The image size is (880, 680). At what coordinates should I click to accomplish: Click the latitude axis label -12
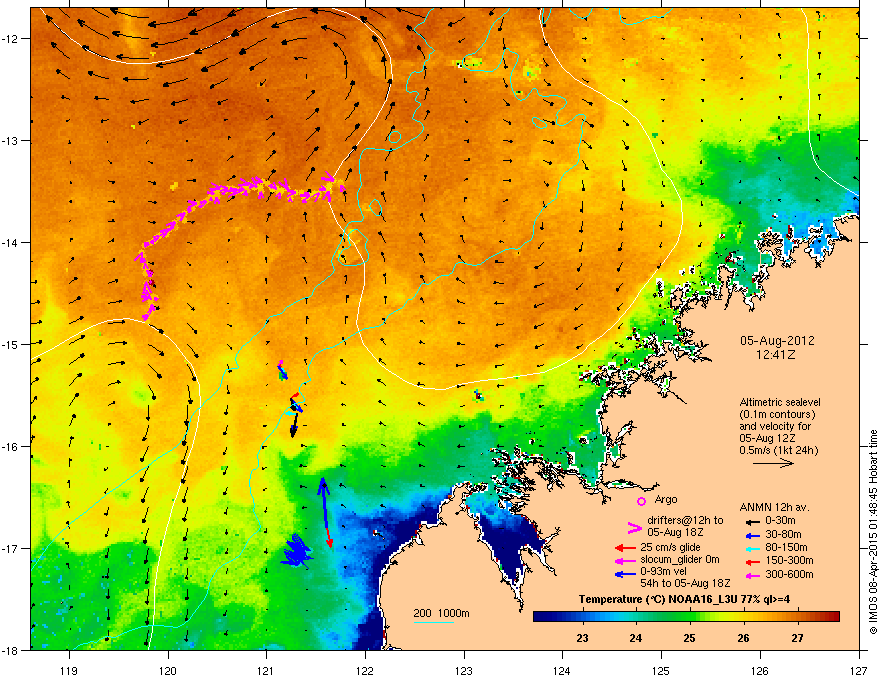[x=11, y=39]
